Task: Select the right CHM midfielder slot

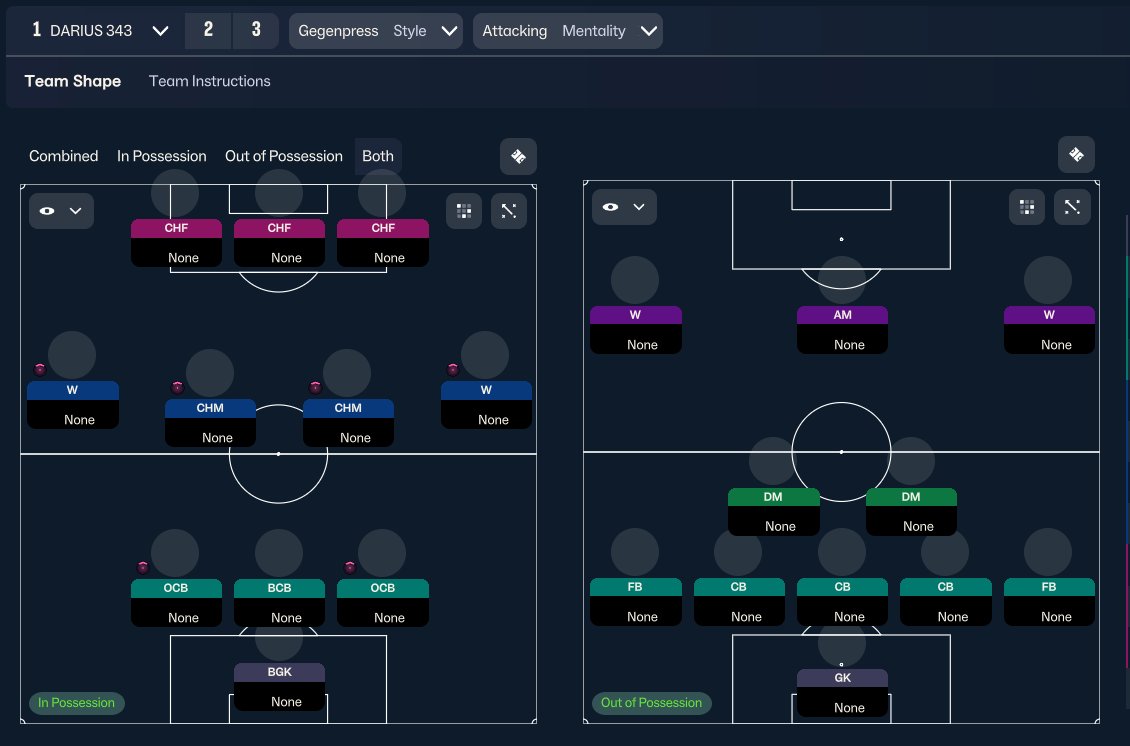Action: (x=348, y=423)
